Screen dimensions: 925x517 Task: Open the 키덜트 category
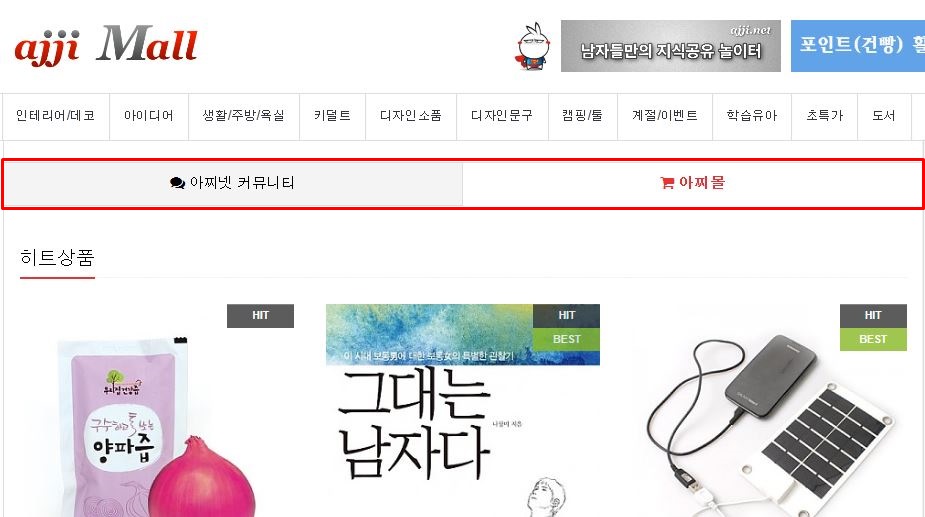332,116
